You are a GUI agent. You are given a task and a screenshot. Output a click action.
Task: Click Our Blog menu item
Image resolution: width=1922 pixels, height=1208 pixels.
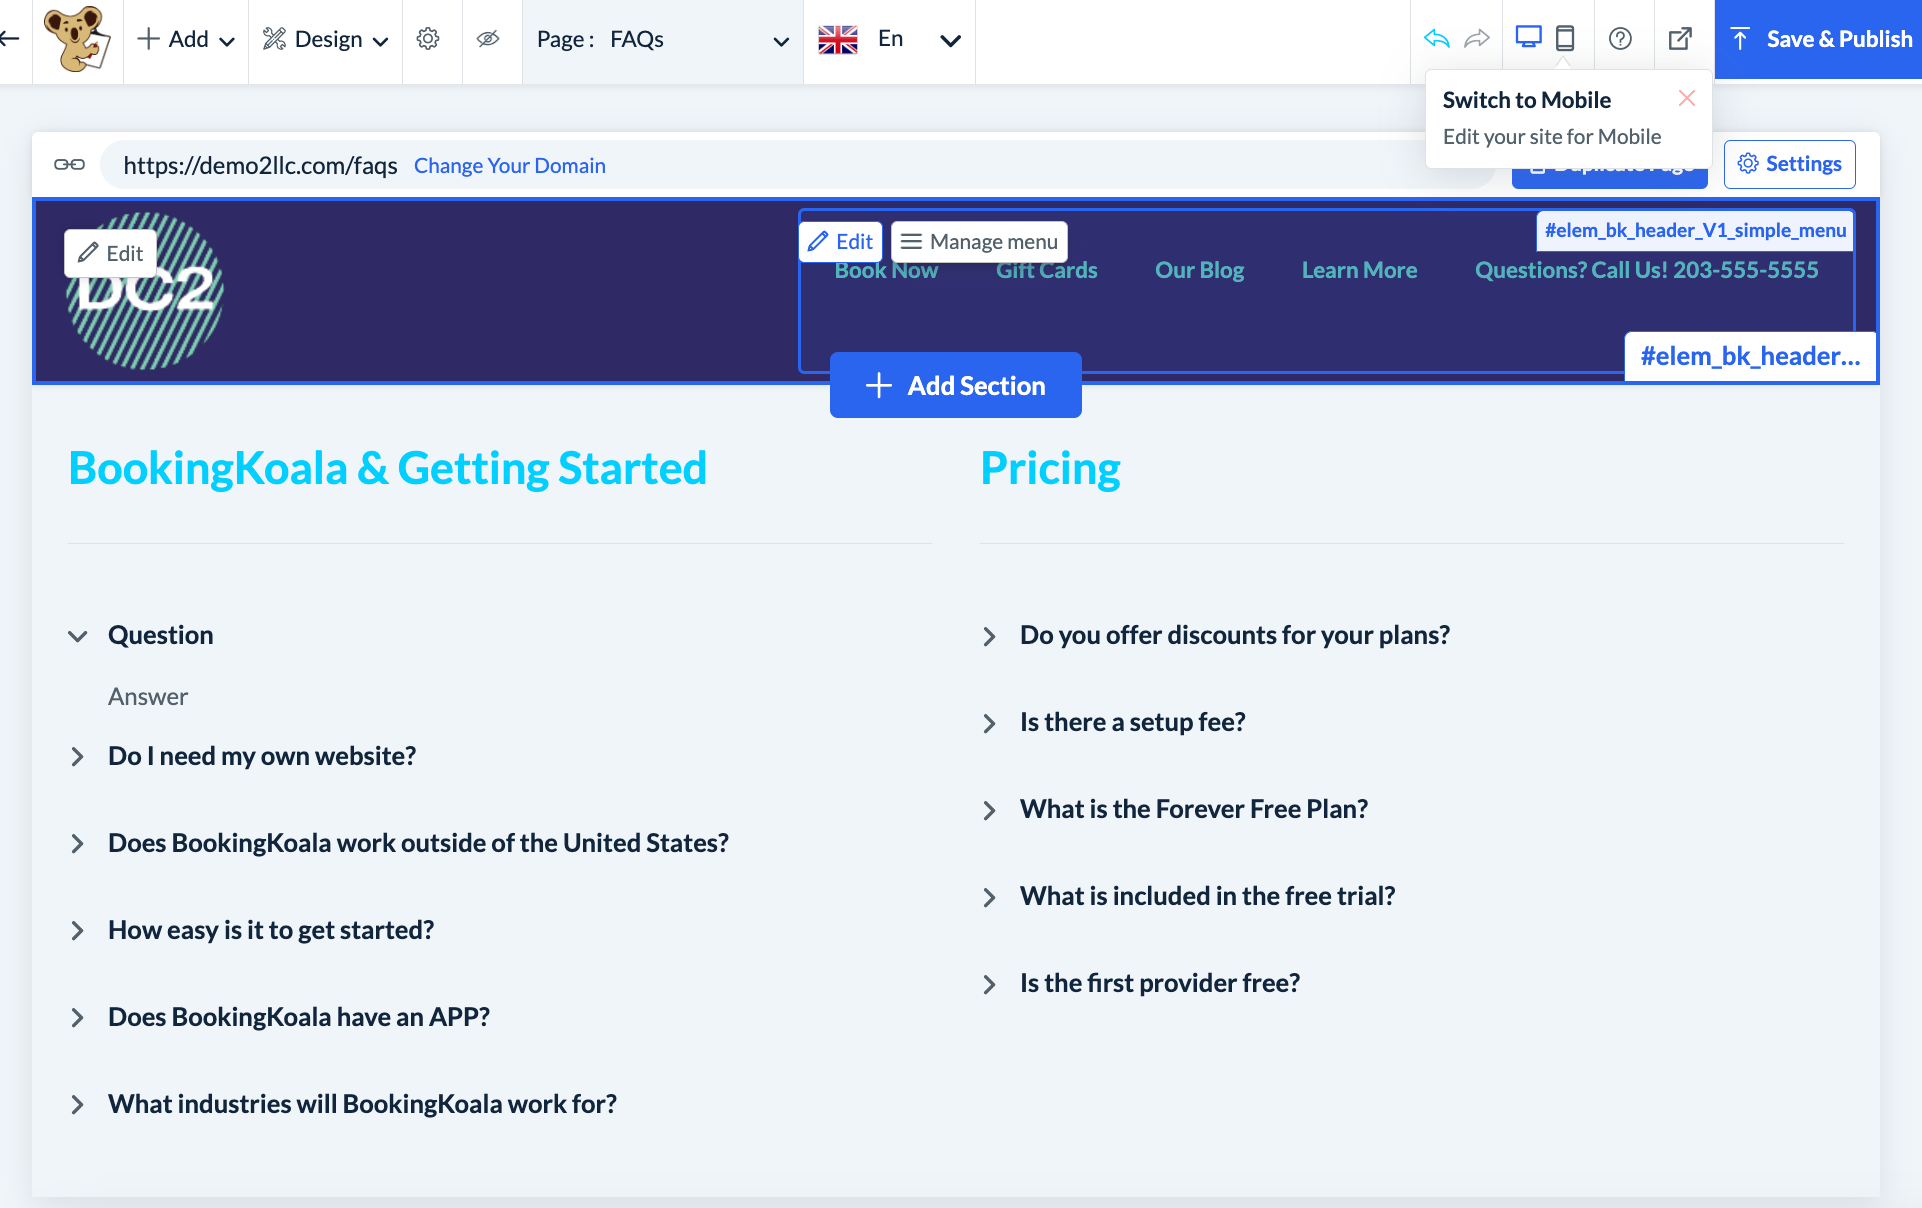[x=1199, y=270]
